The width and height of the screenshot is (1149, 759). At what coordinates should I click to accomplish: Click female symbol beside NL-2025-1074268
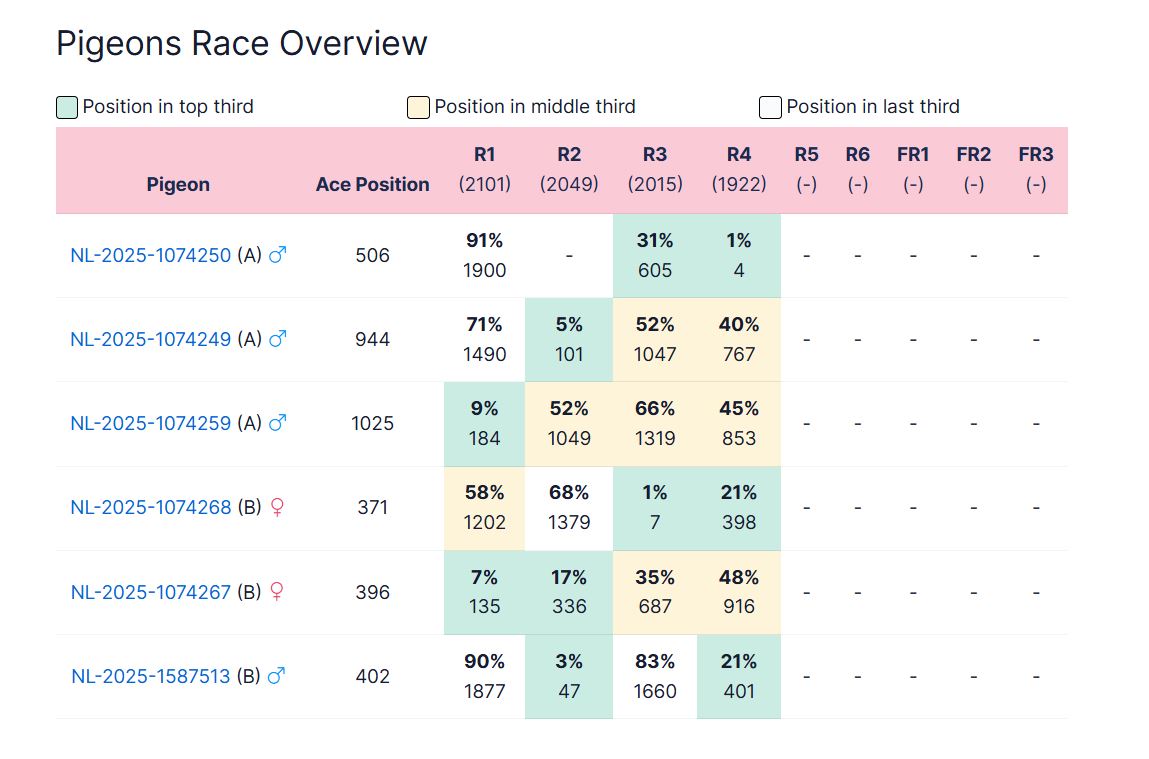(x=277, y=507)
